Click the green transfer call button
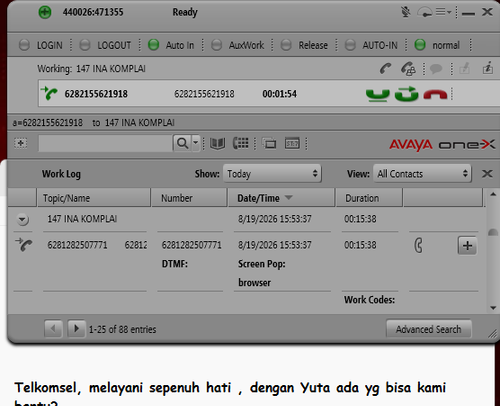Image resolution: width=500 pixels, height=406 pixels. (x=406, y=94)
